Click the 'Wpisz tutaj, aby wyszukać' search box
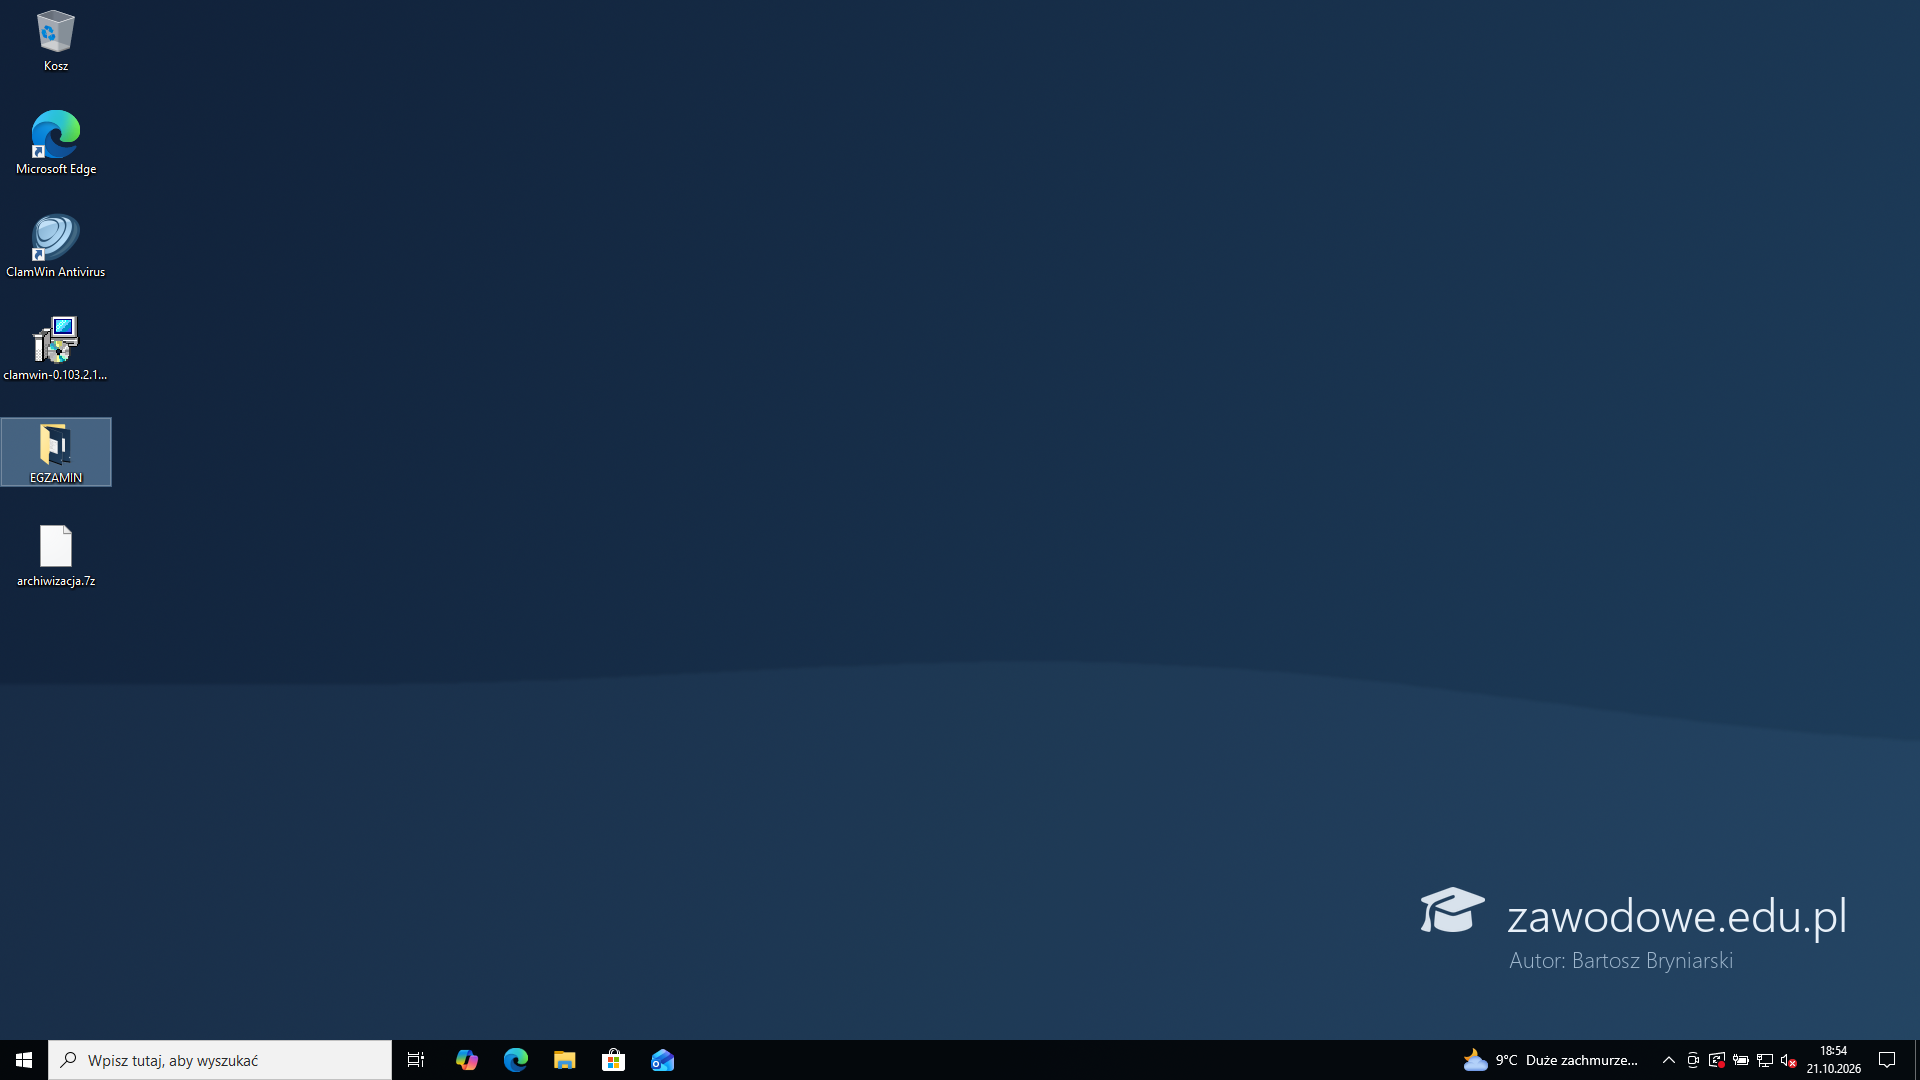This screenshot has width=1920, height=1080. 220,1060
